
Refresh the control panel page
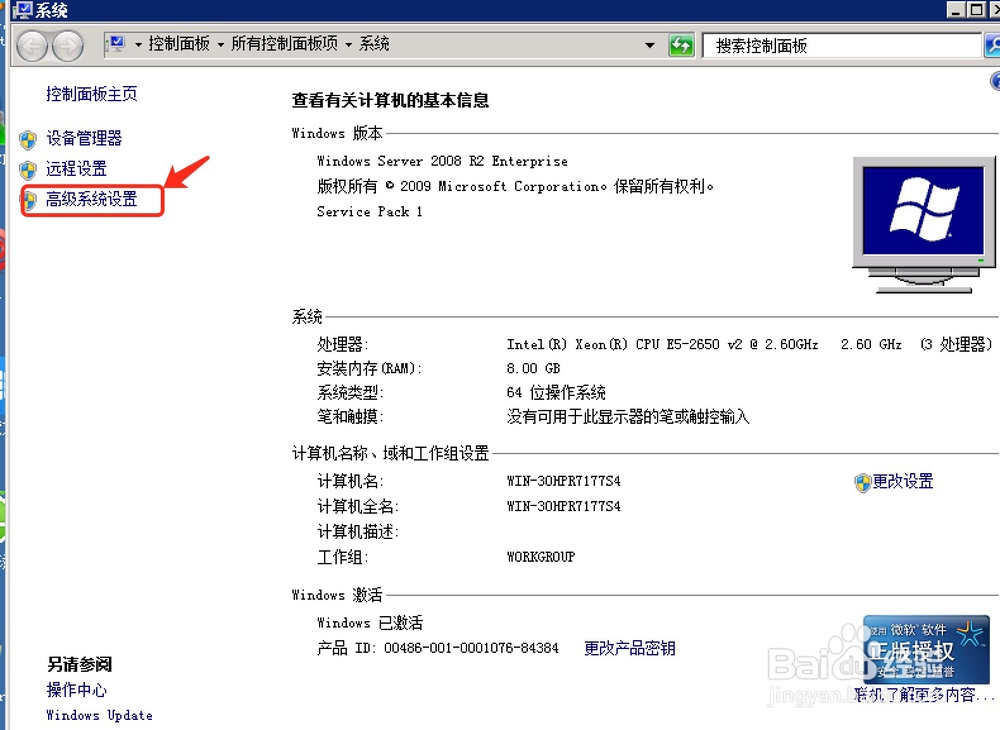[x=681, y=45]
